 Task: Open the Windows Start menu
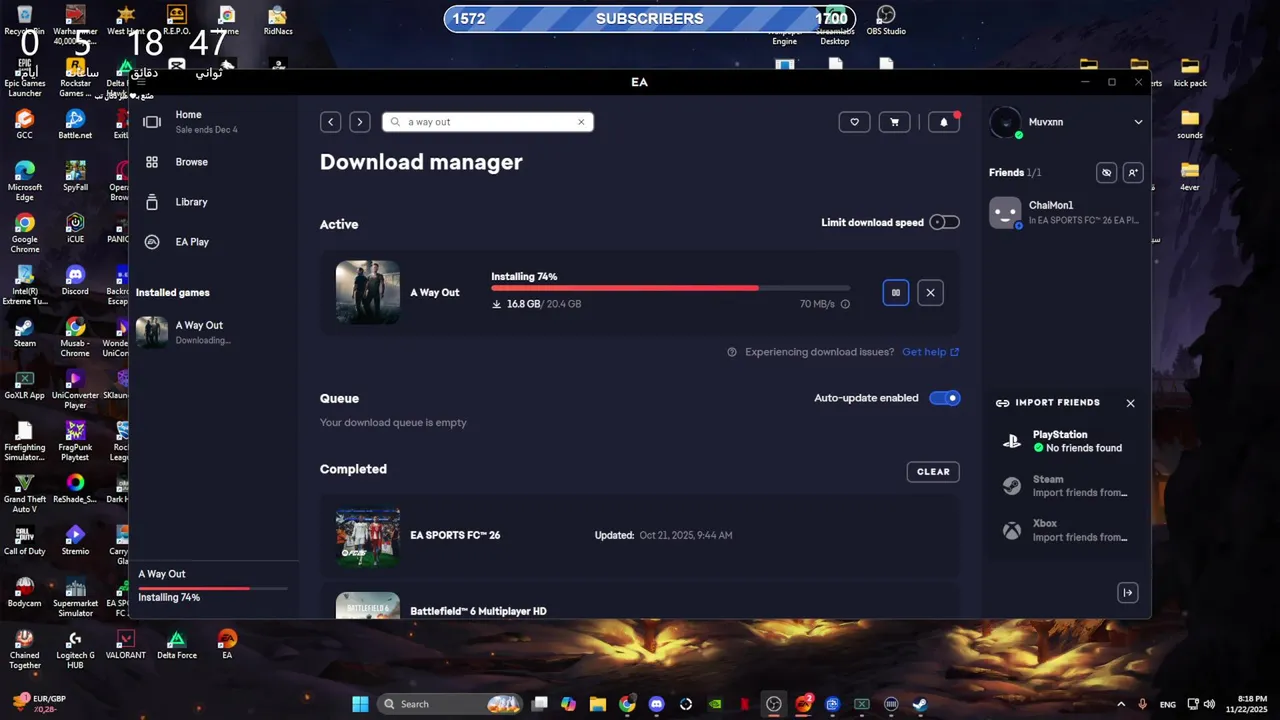(x=360, y=704)
